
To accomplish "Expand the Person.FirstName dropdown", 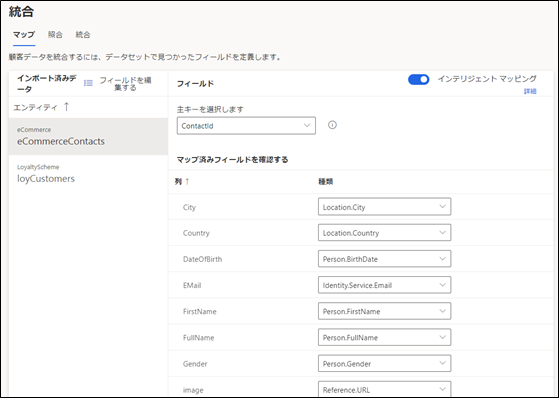I will (384, 311).
